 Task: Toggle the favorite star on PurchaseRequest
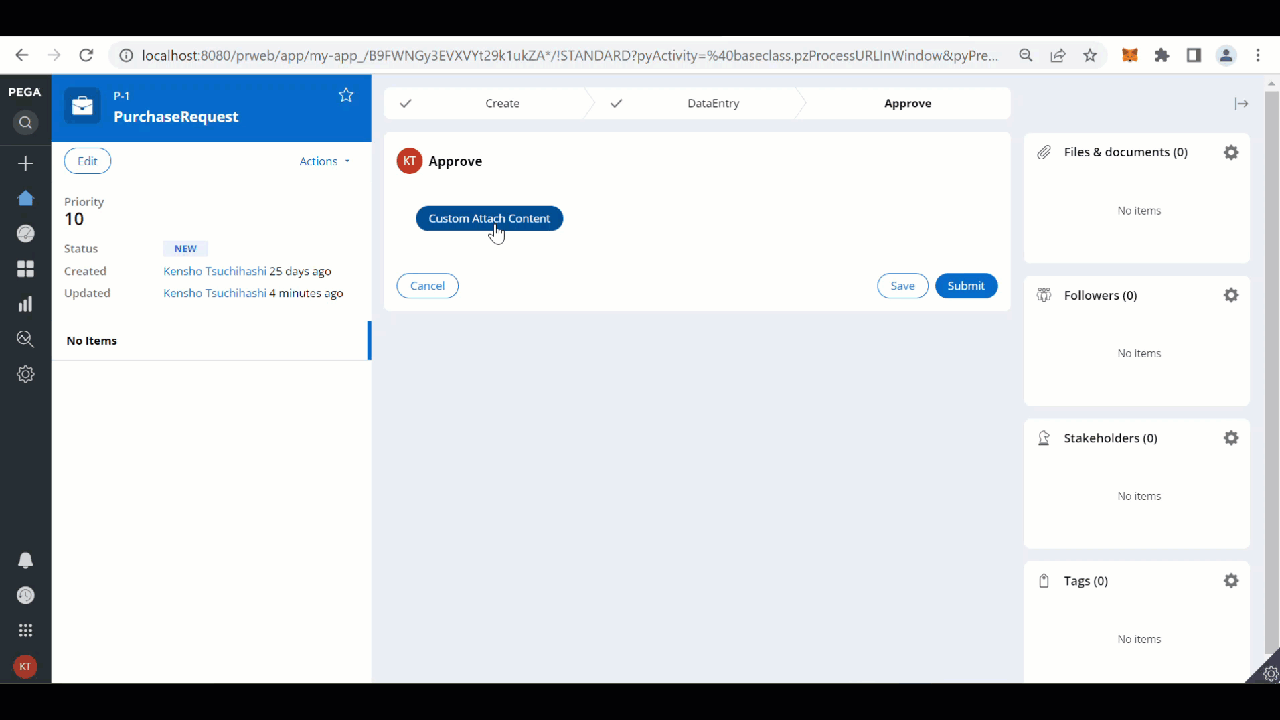click(346, 95)
